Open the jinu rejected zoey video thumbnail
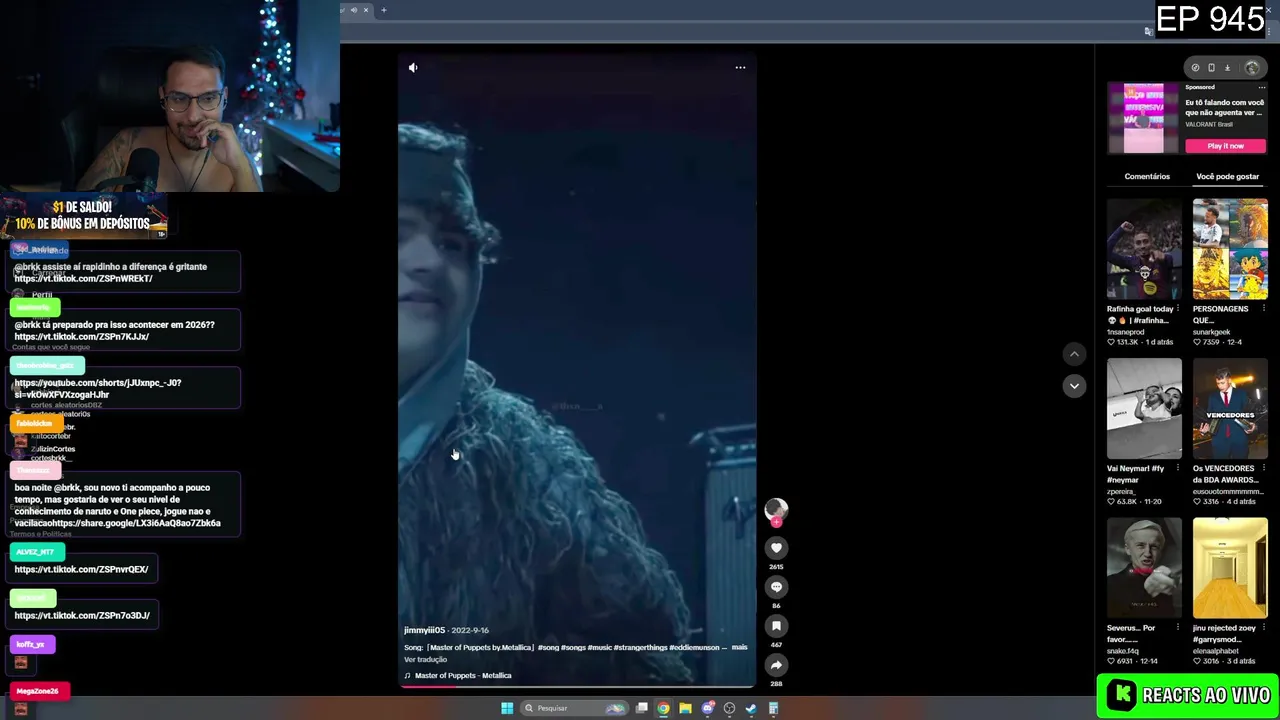Screen dimensions: 1280x720 (1230, 568)
